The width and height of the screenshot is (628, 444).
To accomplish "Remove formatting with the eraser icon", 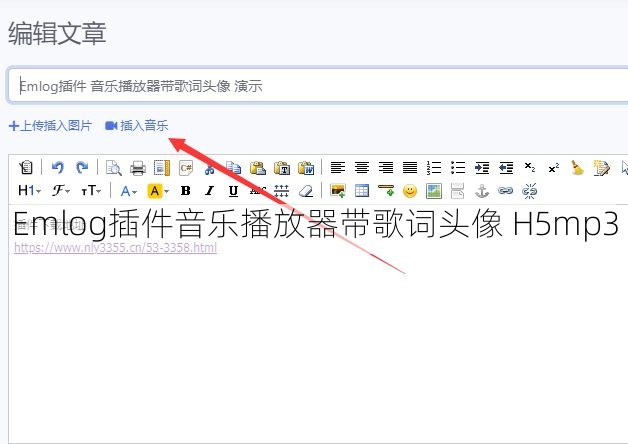I will (306, 191).
